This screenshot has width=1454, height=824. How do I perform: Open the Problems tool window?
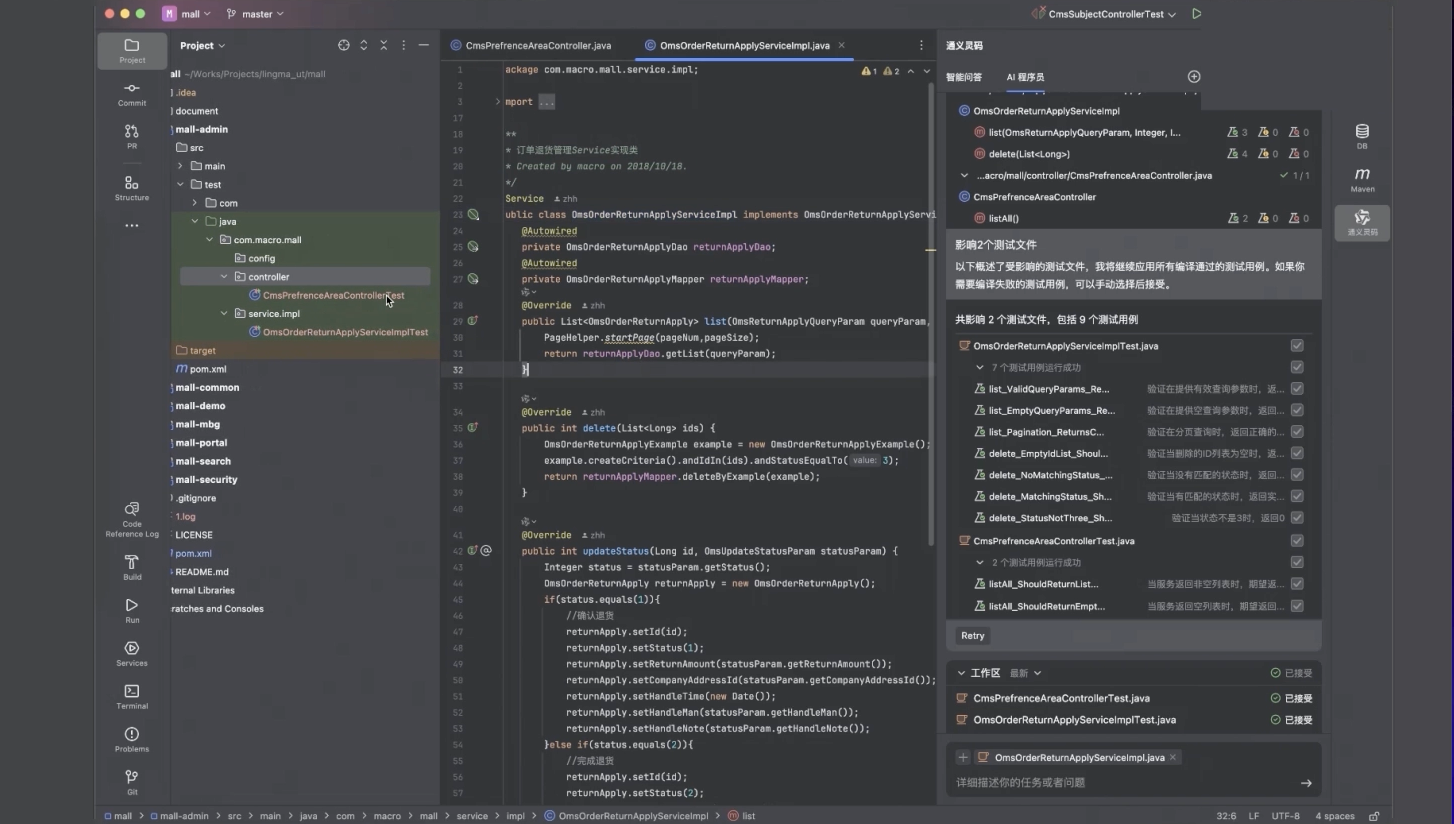(x=132, y=739)
